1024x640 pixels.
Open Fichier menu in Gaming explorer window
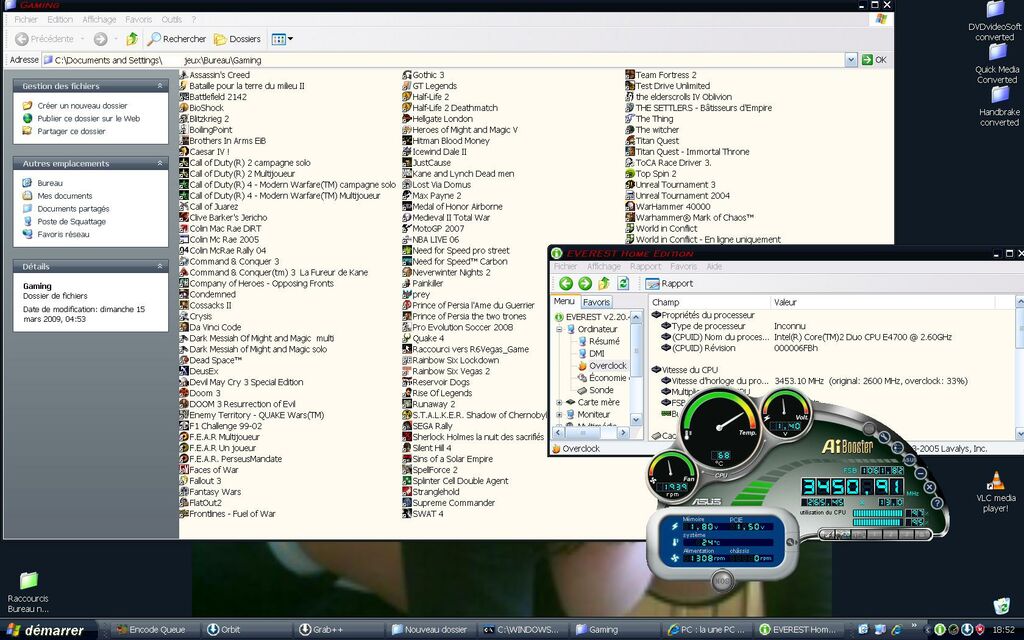(x=26, y=20)
